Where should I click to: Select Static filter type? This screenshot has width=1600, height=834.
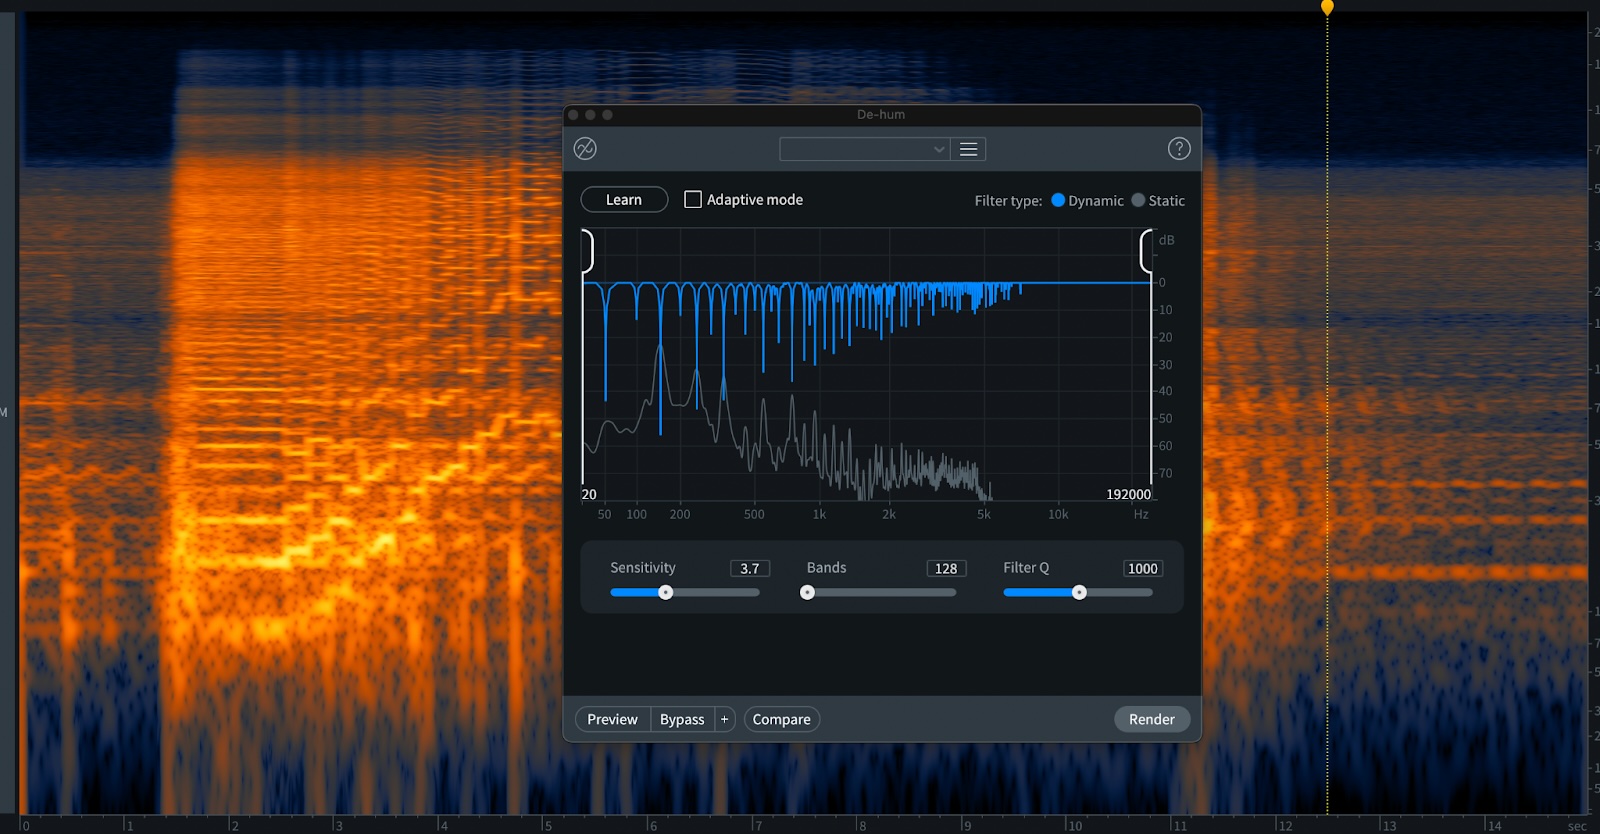[1138, 200]
